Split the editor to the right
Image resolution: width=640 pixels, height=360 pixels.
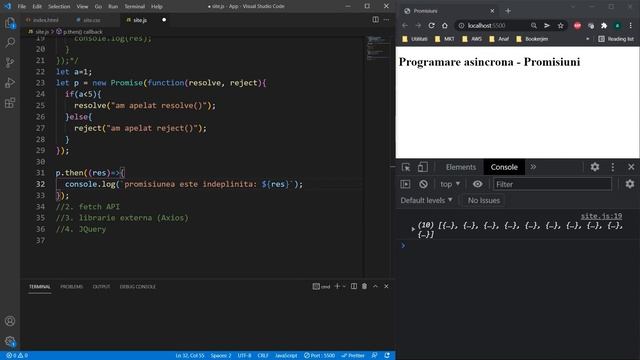[x=375, y=20]
